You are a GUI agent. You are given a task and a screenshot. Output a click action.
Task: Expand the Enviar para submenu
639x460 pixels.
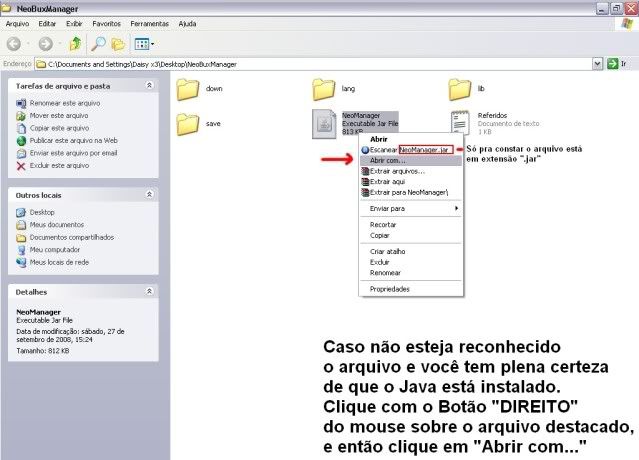click(x=411, y=209)
